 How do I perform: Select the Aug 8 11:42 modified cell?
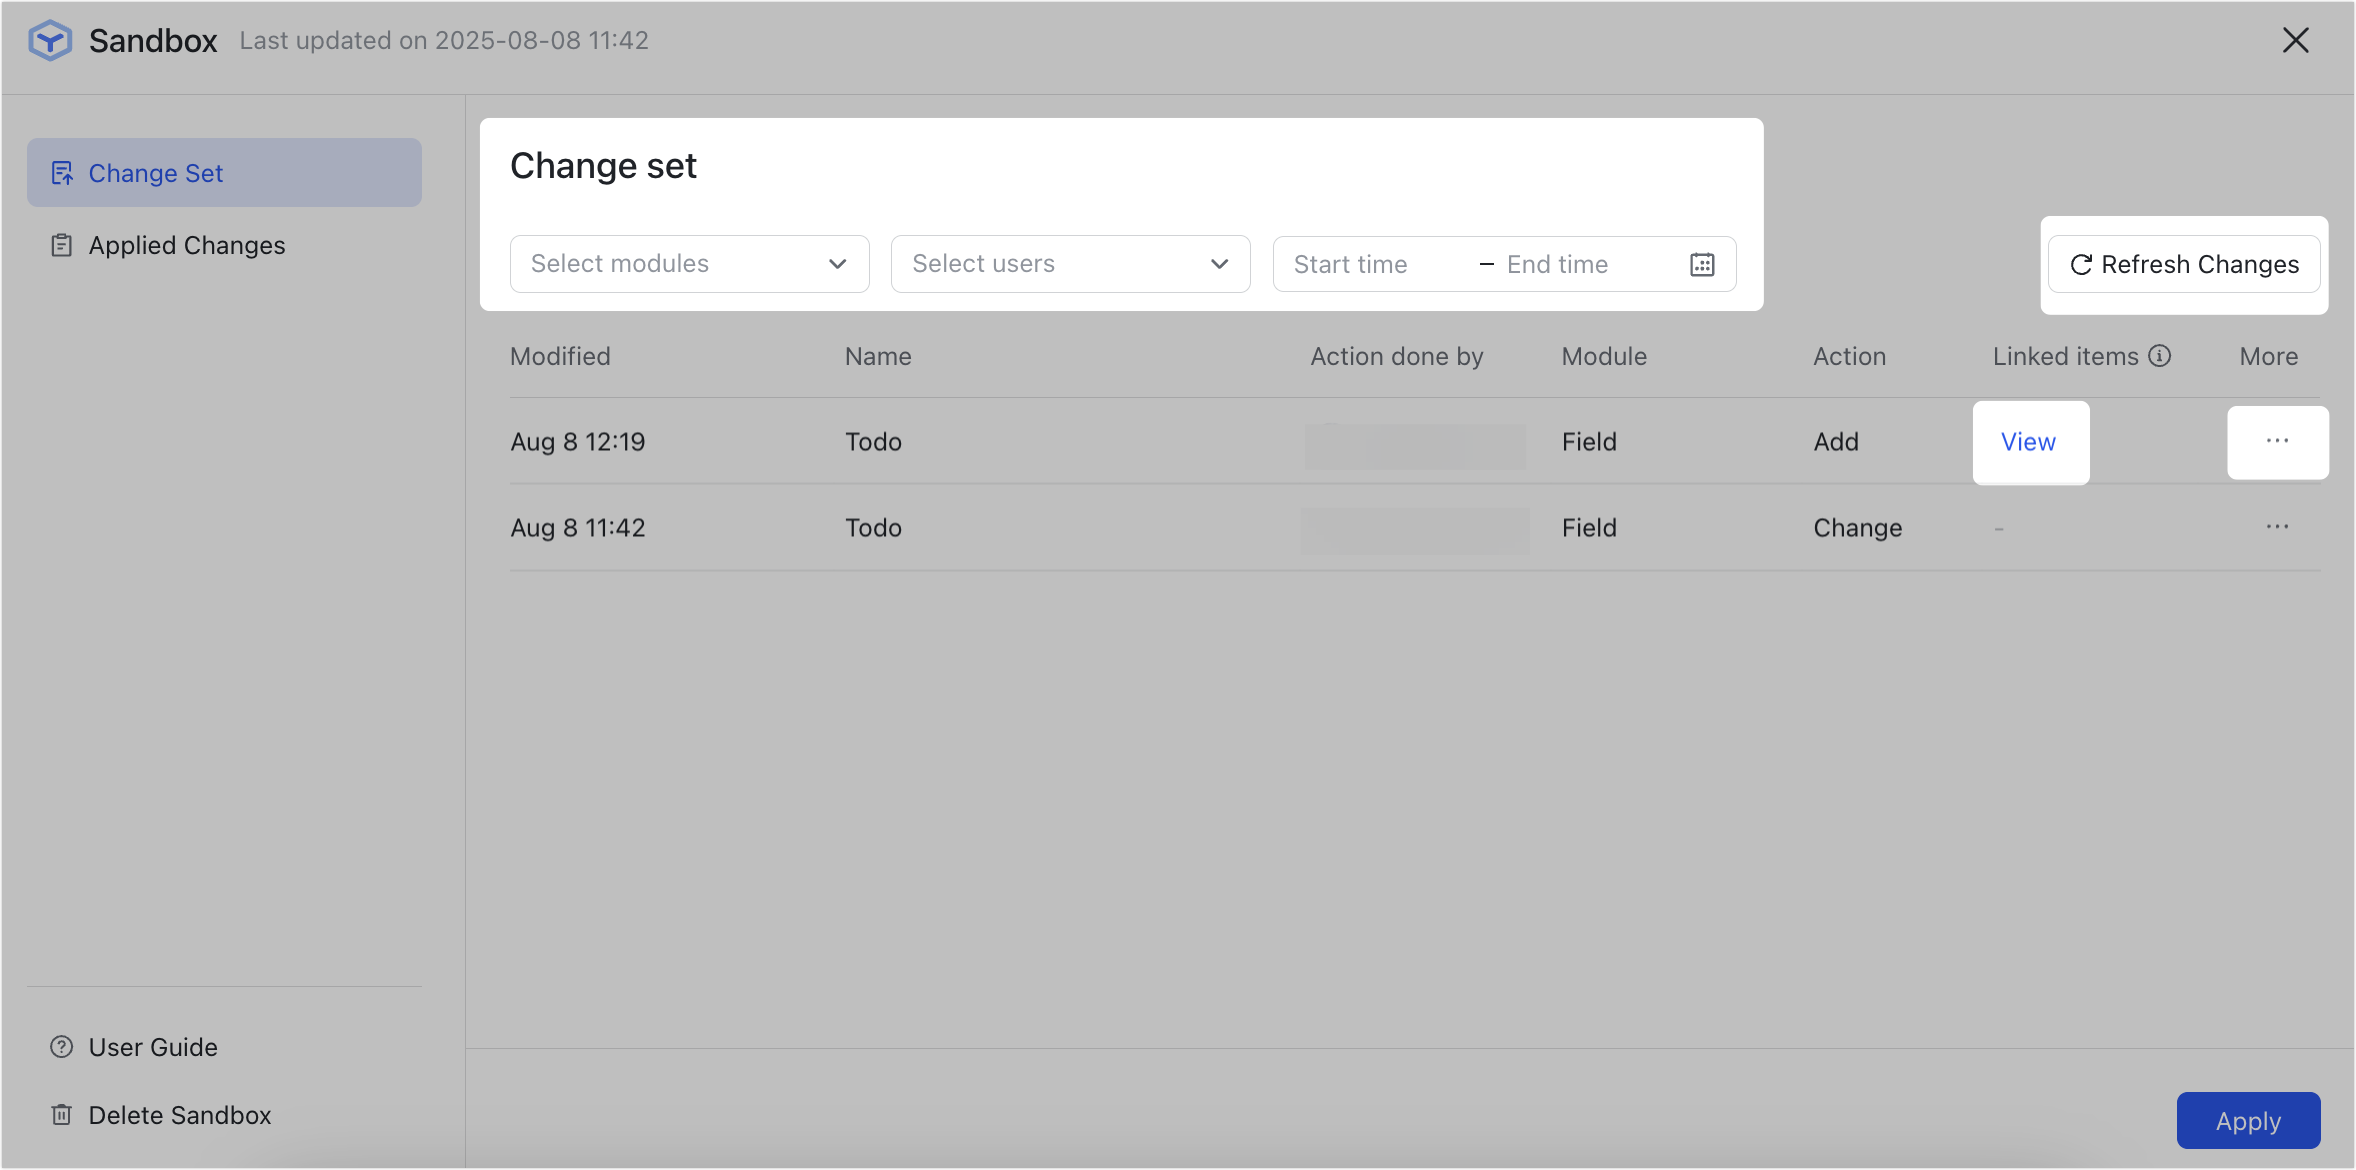[x=578, y=528]
